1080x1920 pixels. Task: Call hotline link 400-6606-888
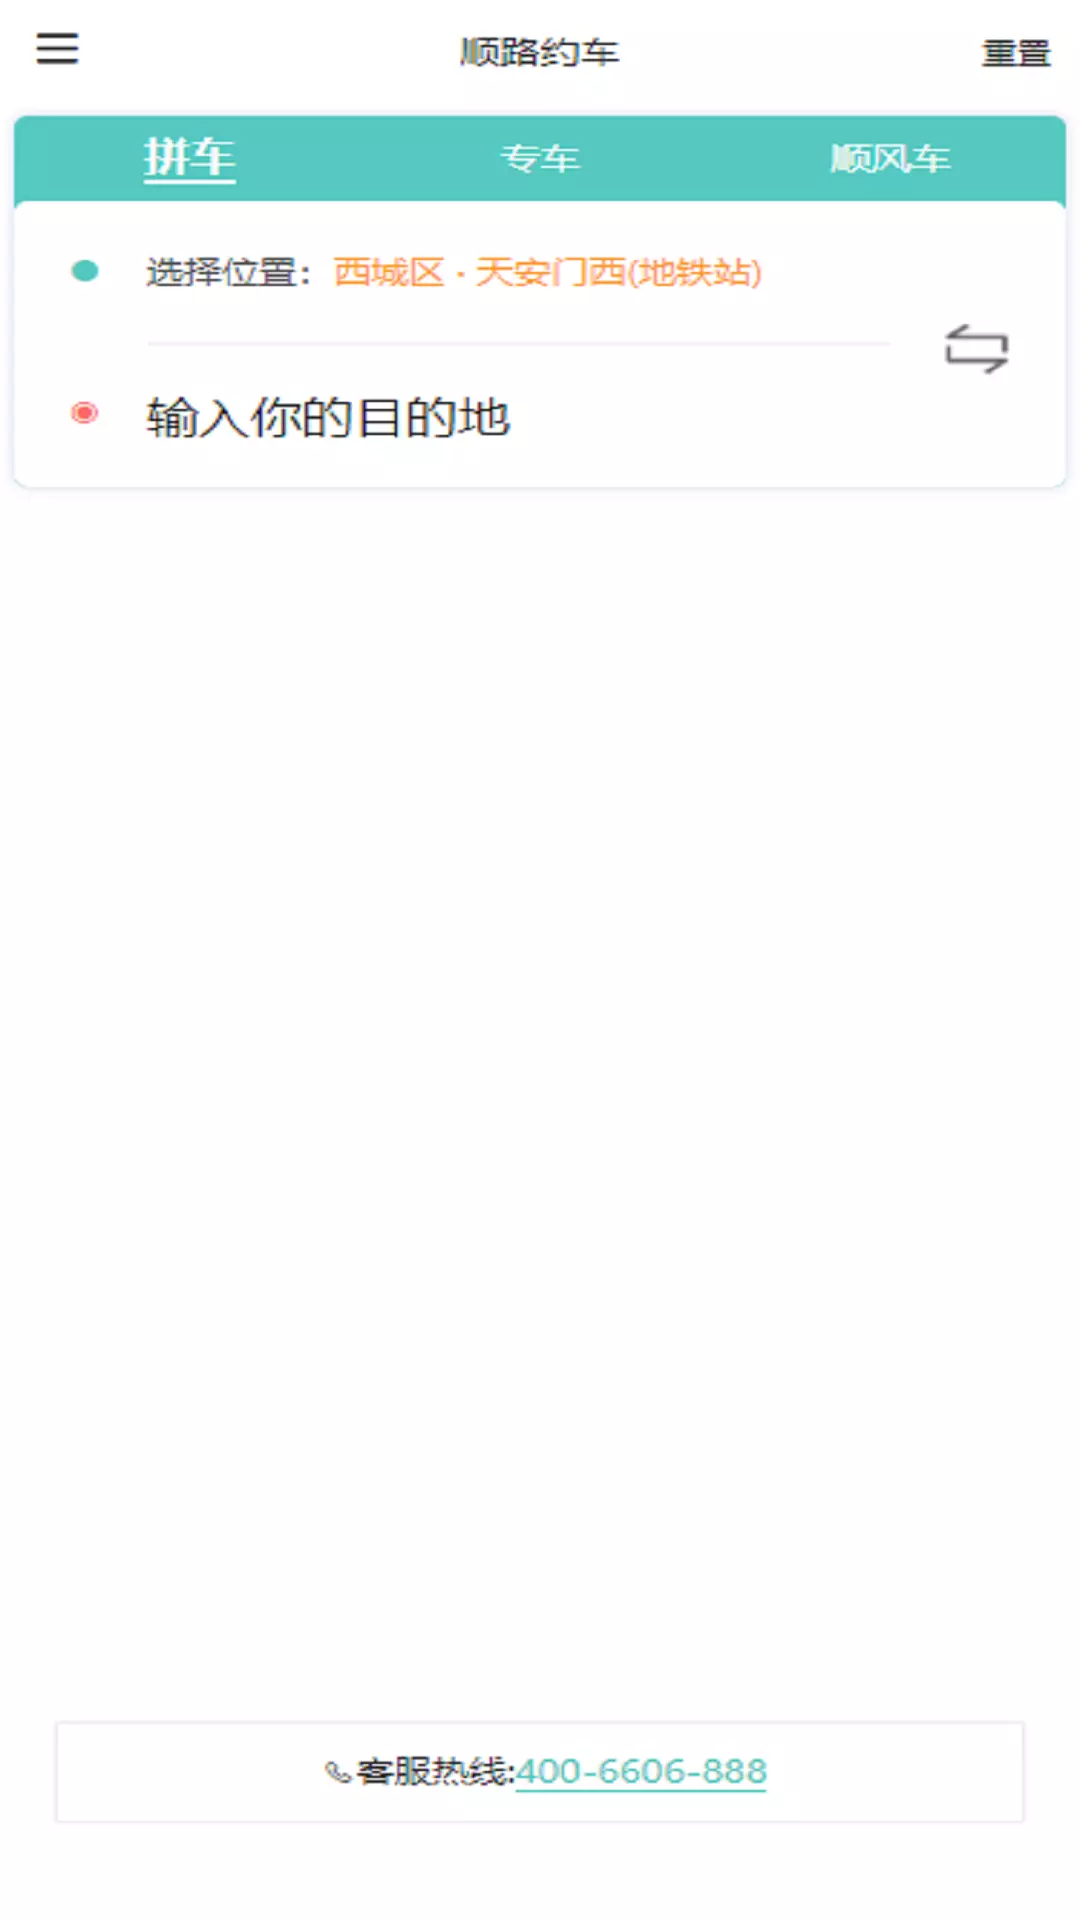coord(641,1772)
